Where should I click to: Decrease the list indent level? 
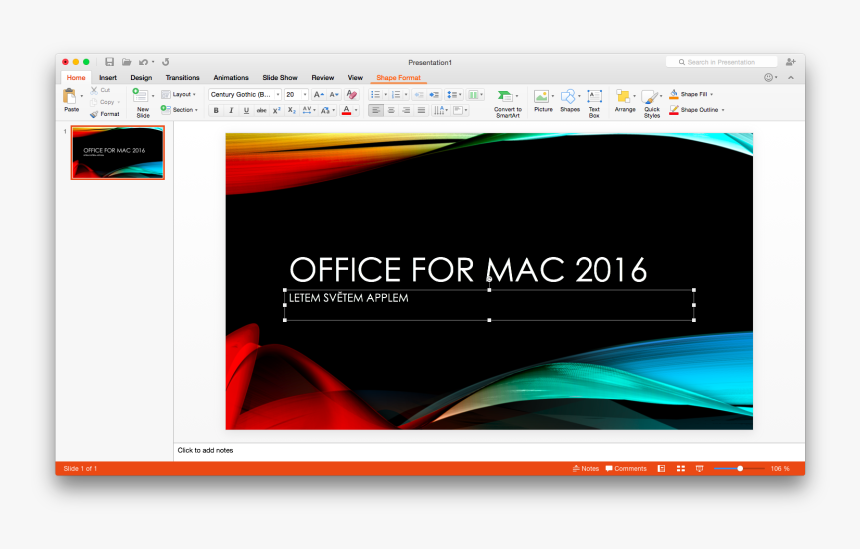419,94
